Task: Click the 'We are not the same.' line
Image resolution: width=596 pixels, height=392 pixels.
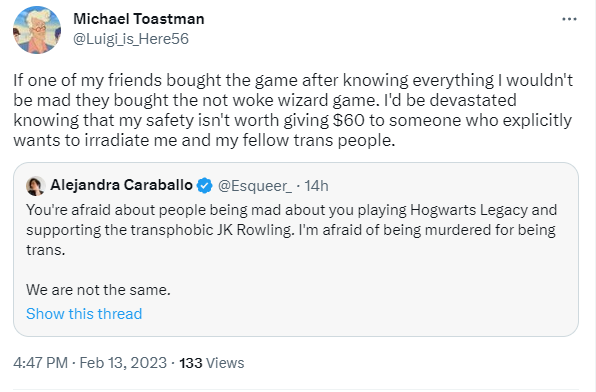Action: pyautogui.click(x=98, y=290)
